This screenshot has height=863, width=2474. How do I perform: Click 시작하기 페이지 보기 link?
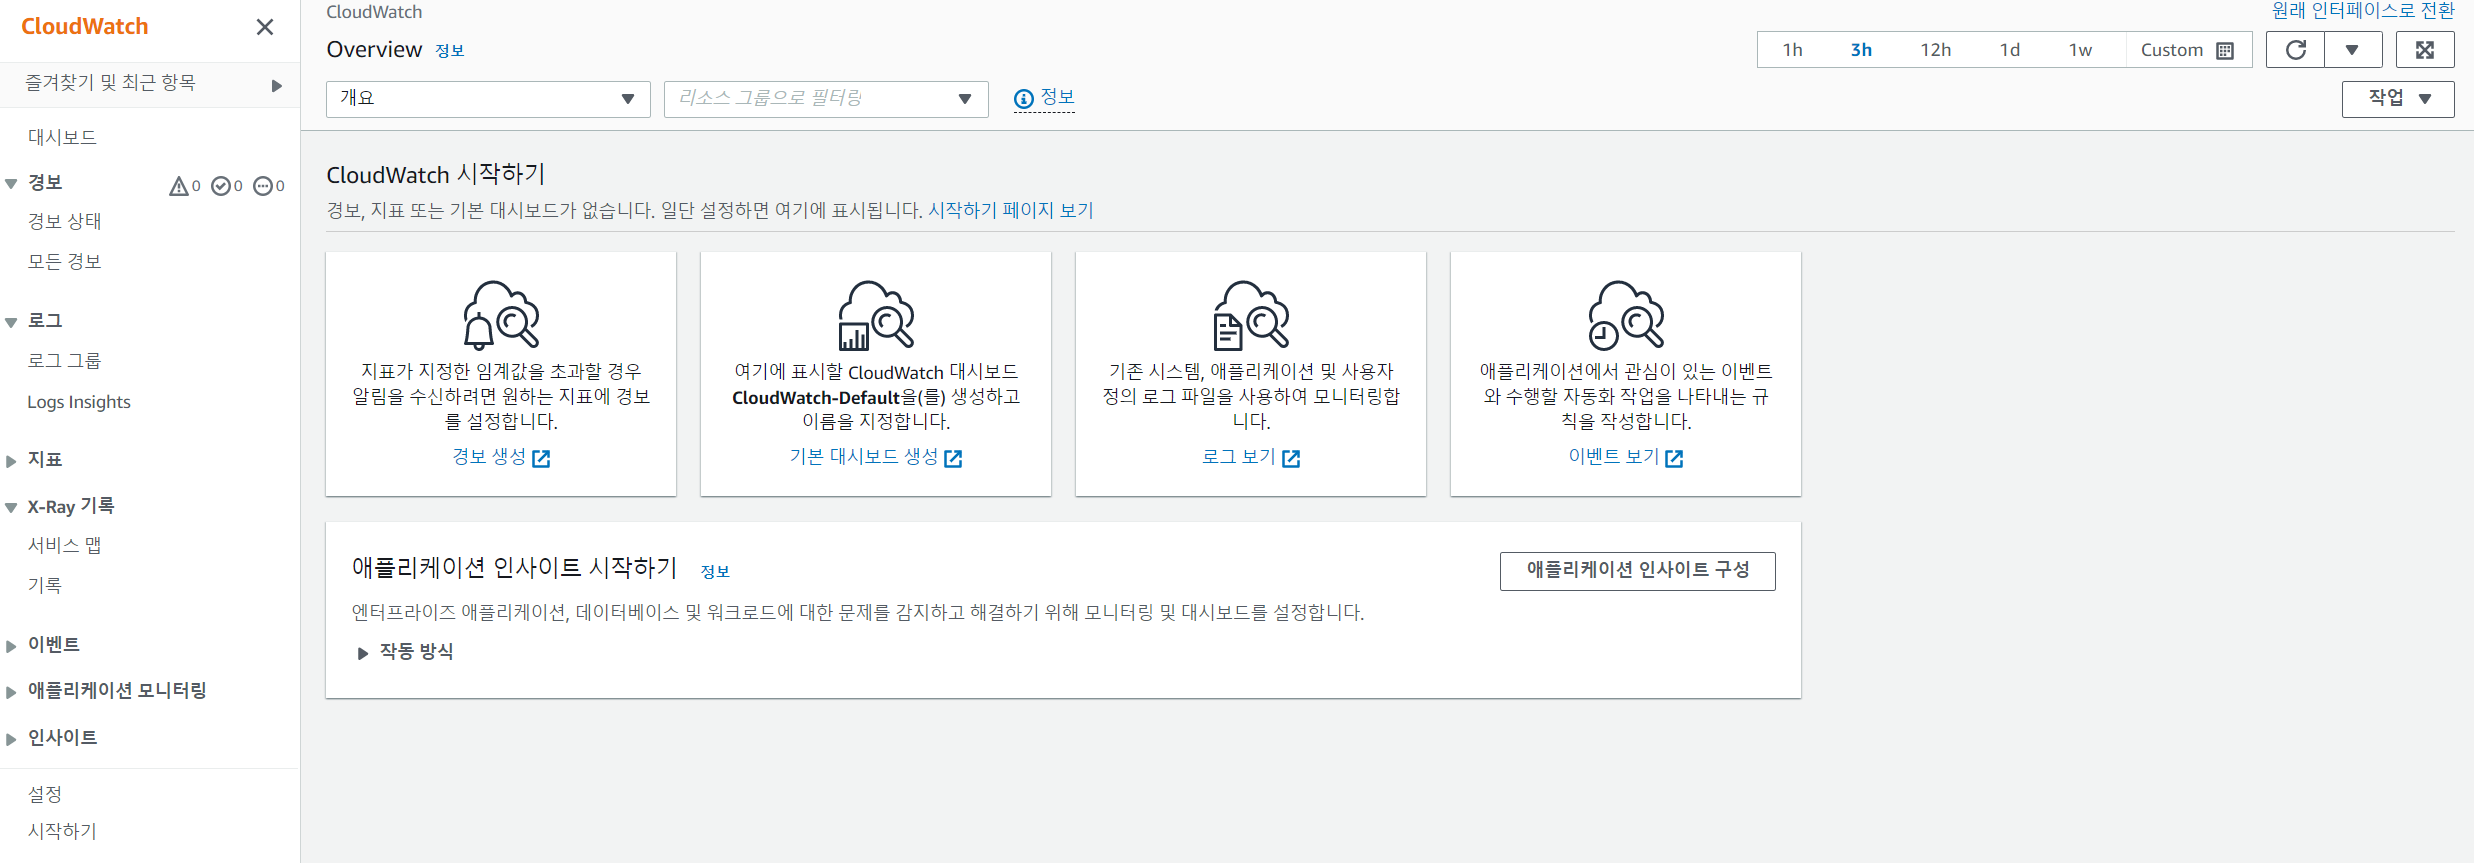[1011, 211]
